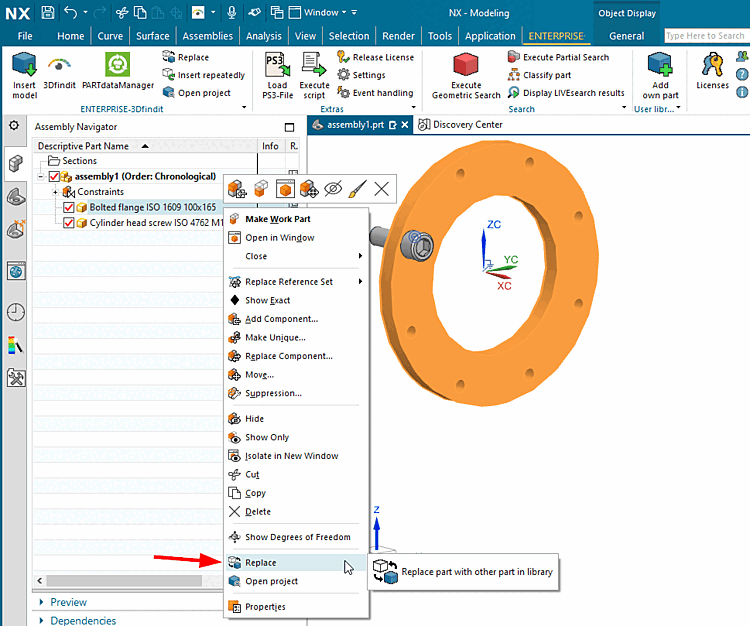Image resolution: width=750 pixels, height=626 pixels.
Task: Click Display LIVEsearch results
Action: [x=566, y=92]
